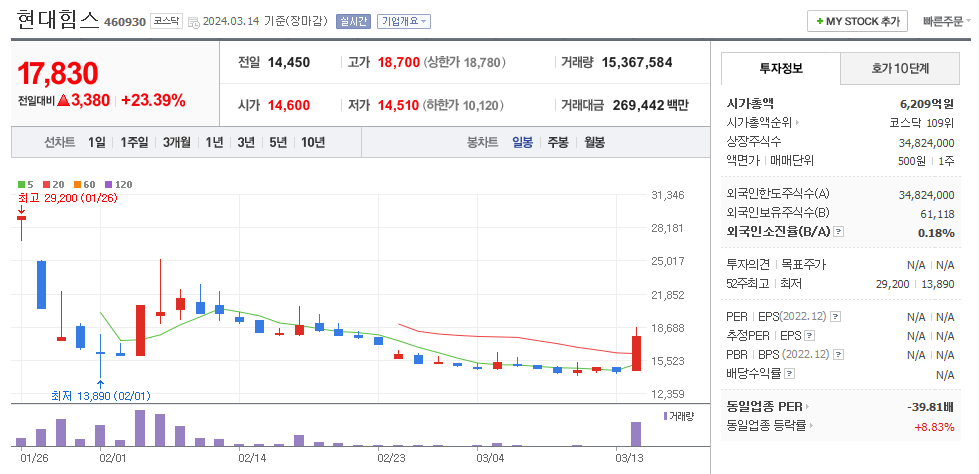
Task: Click the 거래량 value 15,367,584
Action: point(637,62)
